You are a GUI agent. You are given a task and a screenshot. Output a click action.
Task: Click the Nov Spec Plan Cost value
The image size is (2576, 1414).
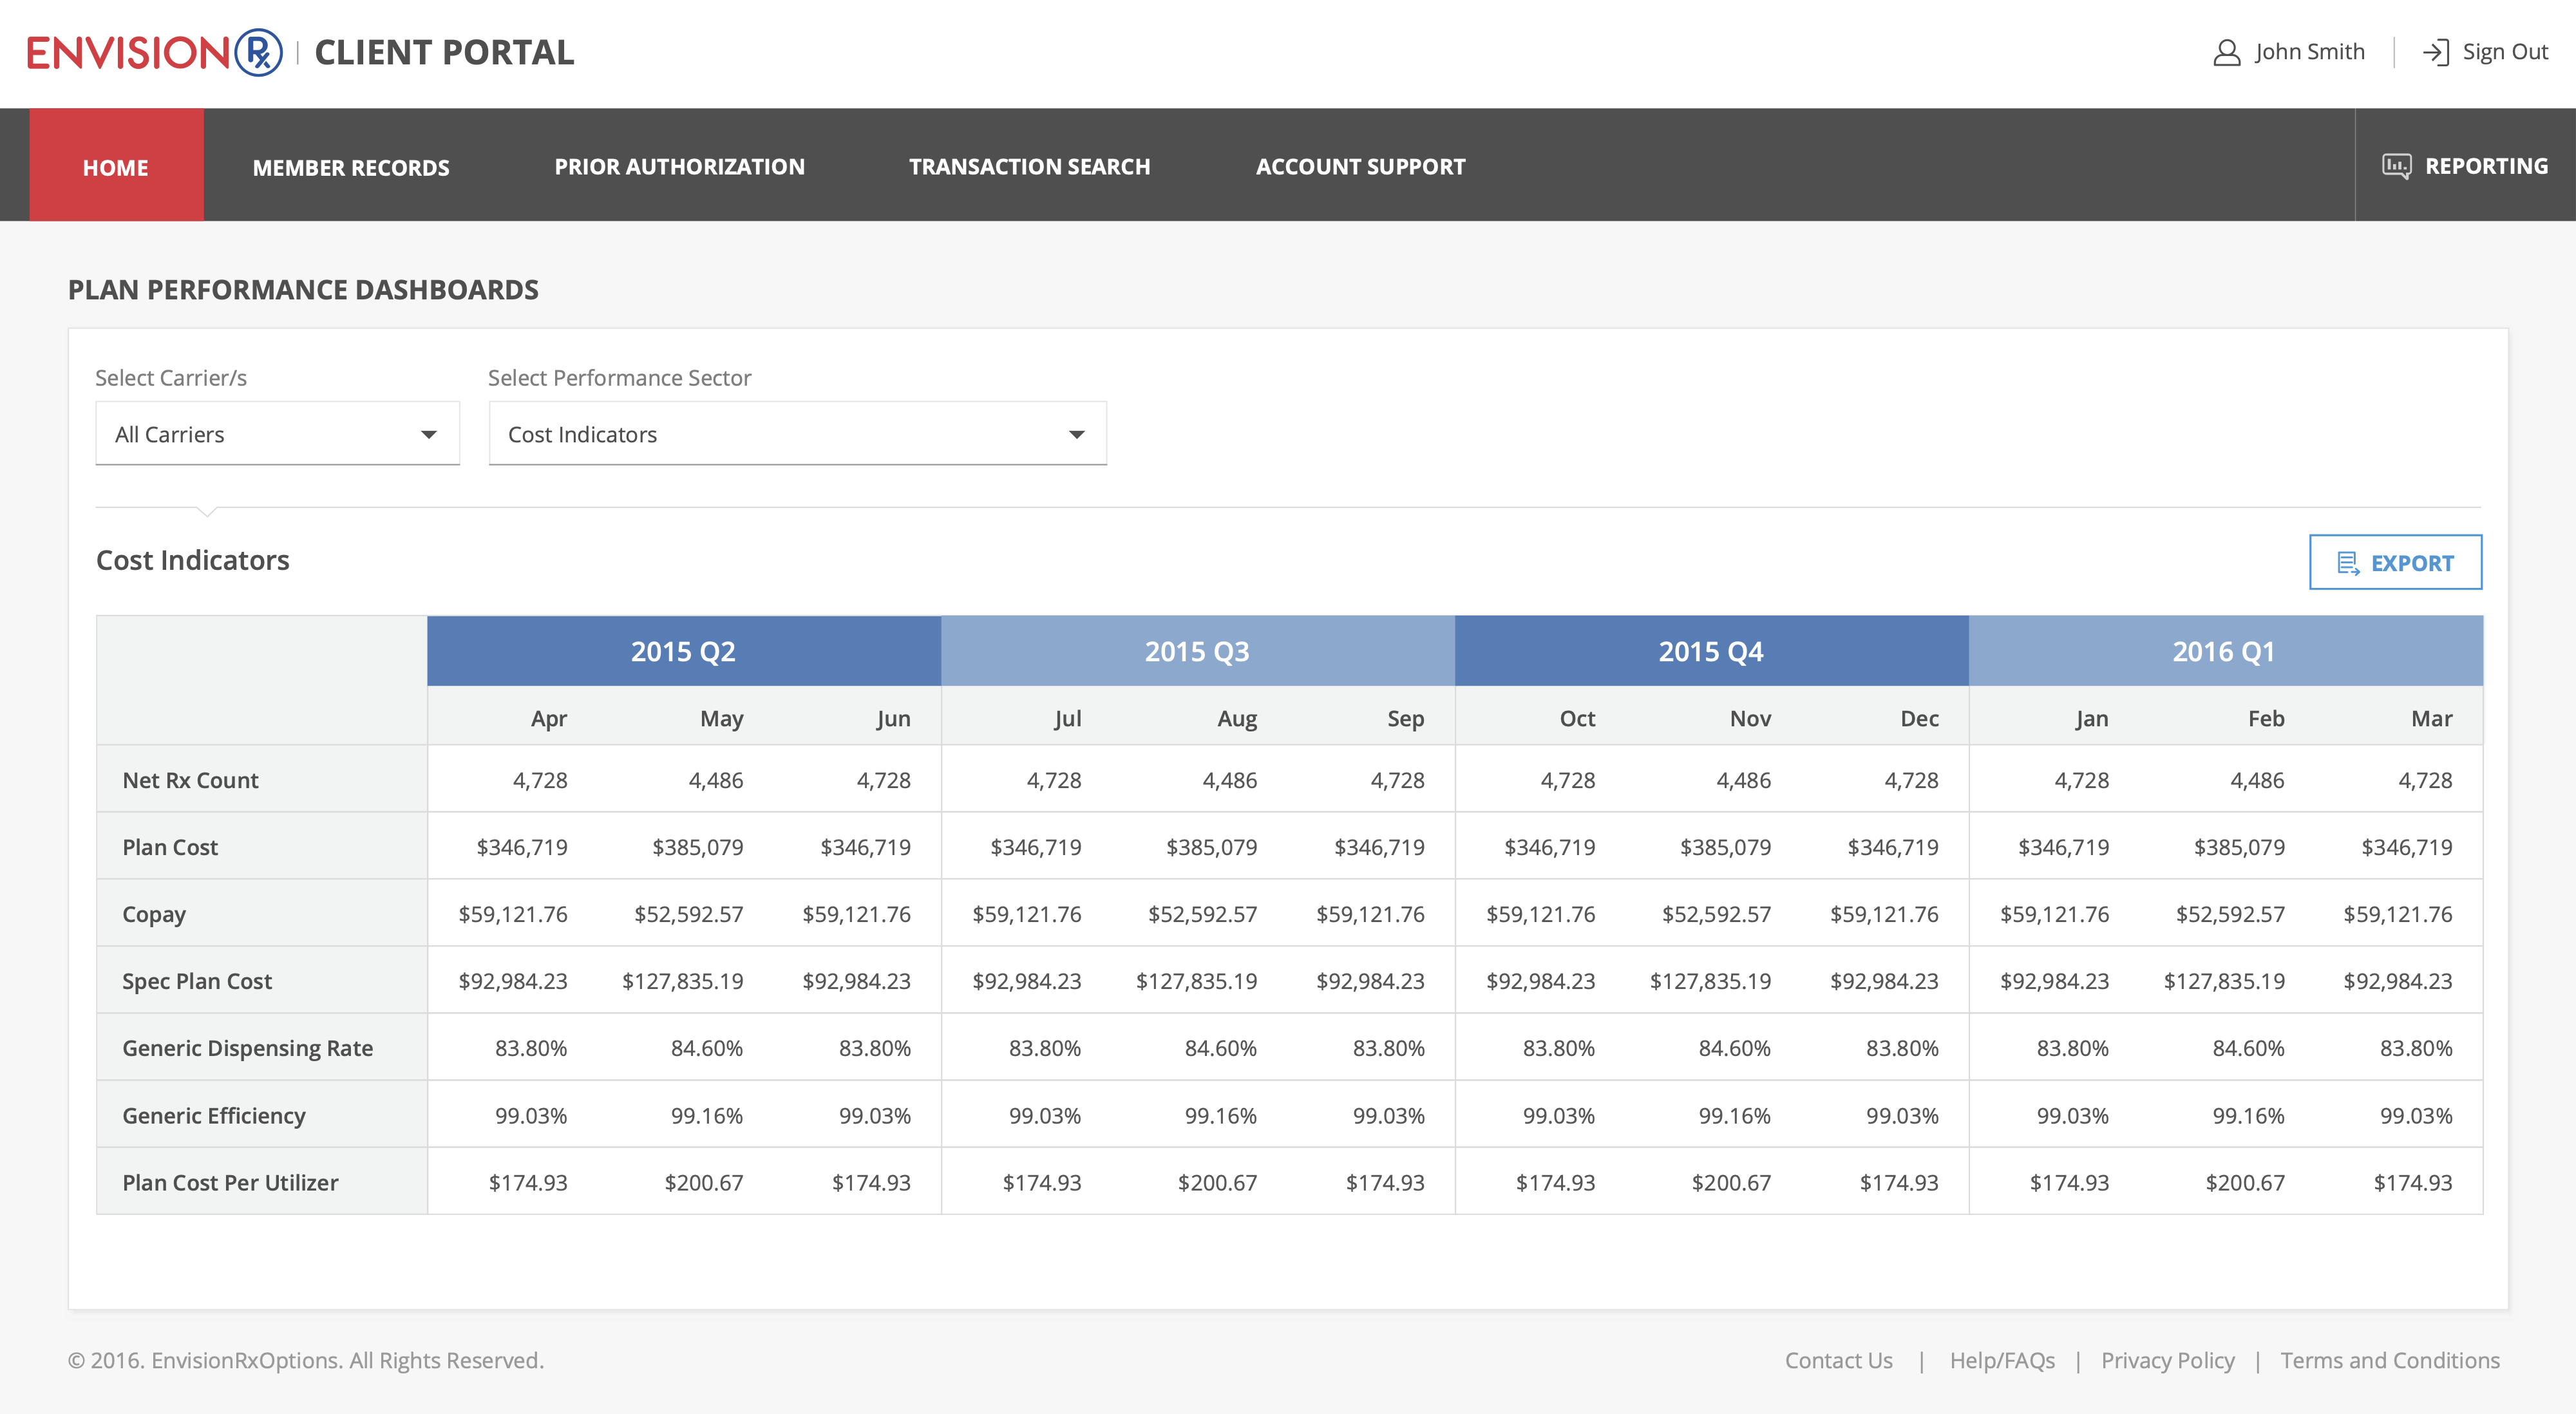point(1710,981)
